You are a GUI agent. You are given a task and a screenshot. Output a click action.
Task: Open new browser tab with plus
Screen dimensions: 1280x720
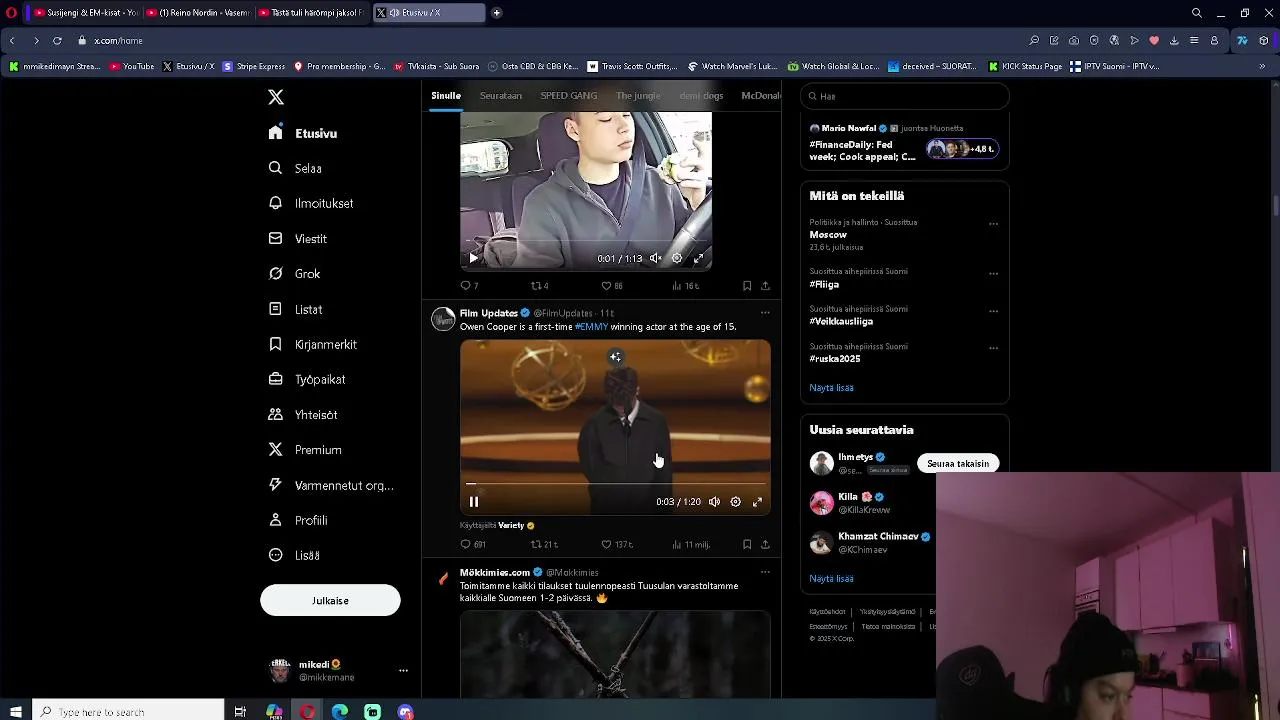(x=497, y=13)
